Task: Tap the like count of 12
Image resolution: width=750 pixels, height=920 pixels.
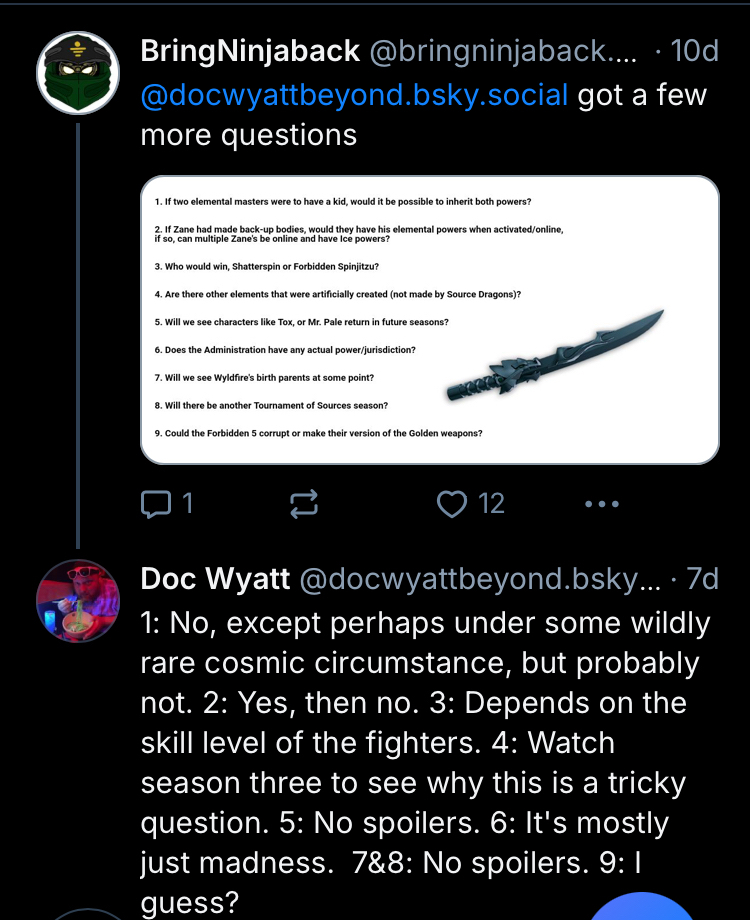Action: 492,504
